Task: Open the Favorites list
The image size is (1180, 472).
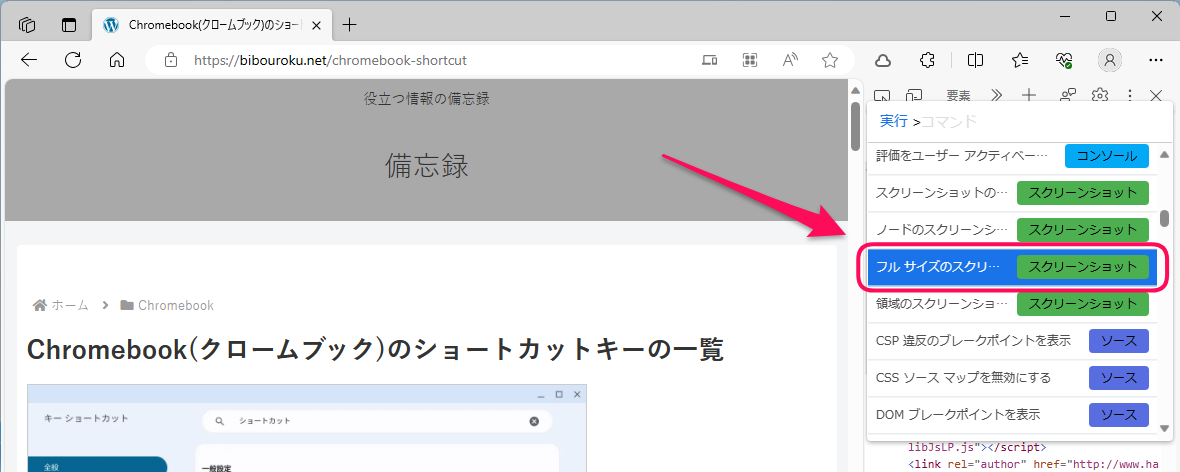Action: tap(1020, 60)
